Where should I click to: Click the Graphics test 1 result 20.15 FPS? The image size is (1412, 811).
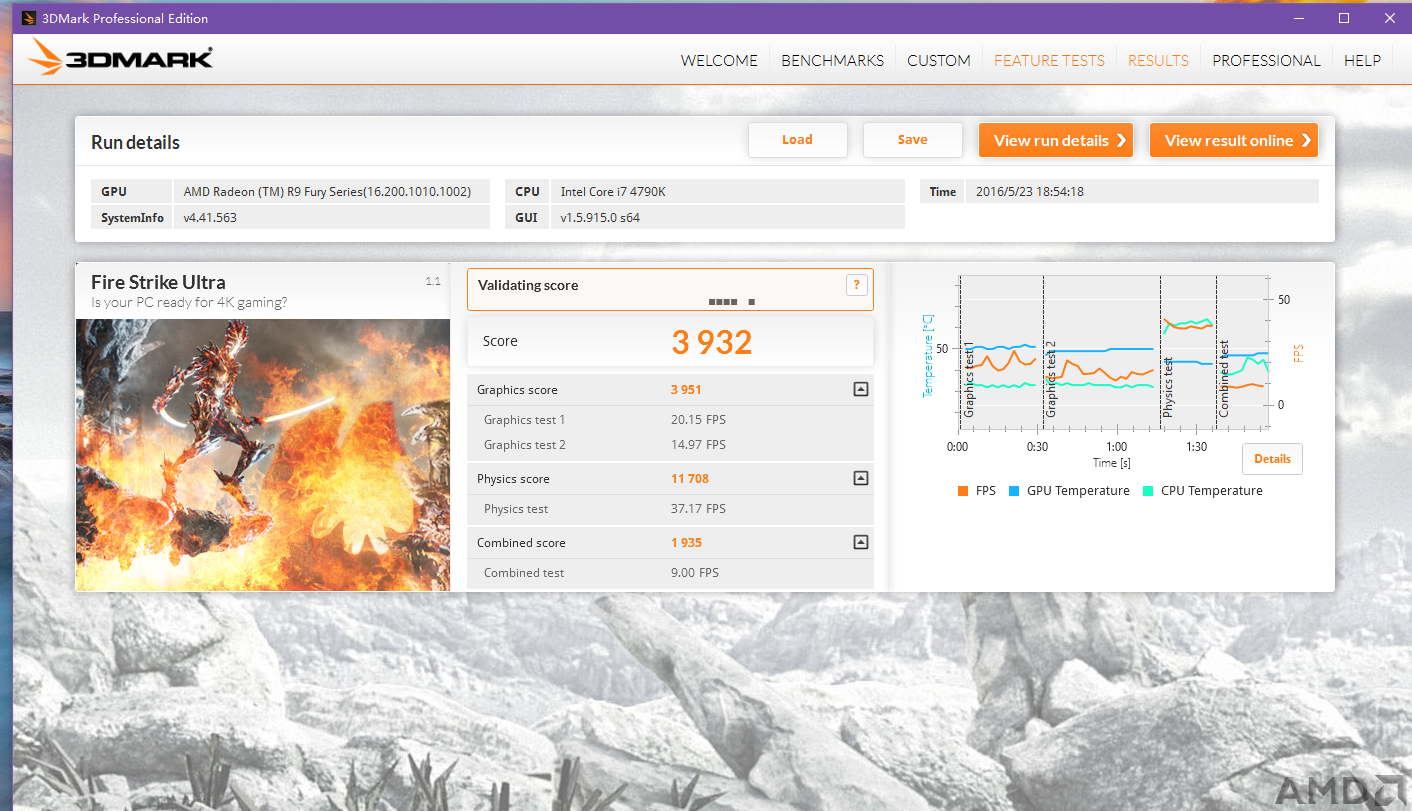pyautogui.click(x=698, y=420)
